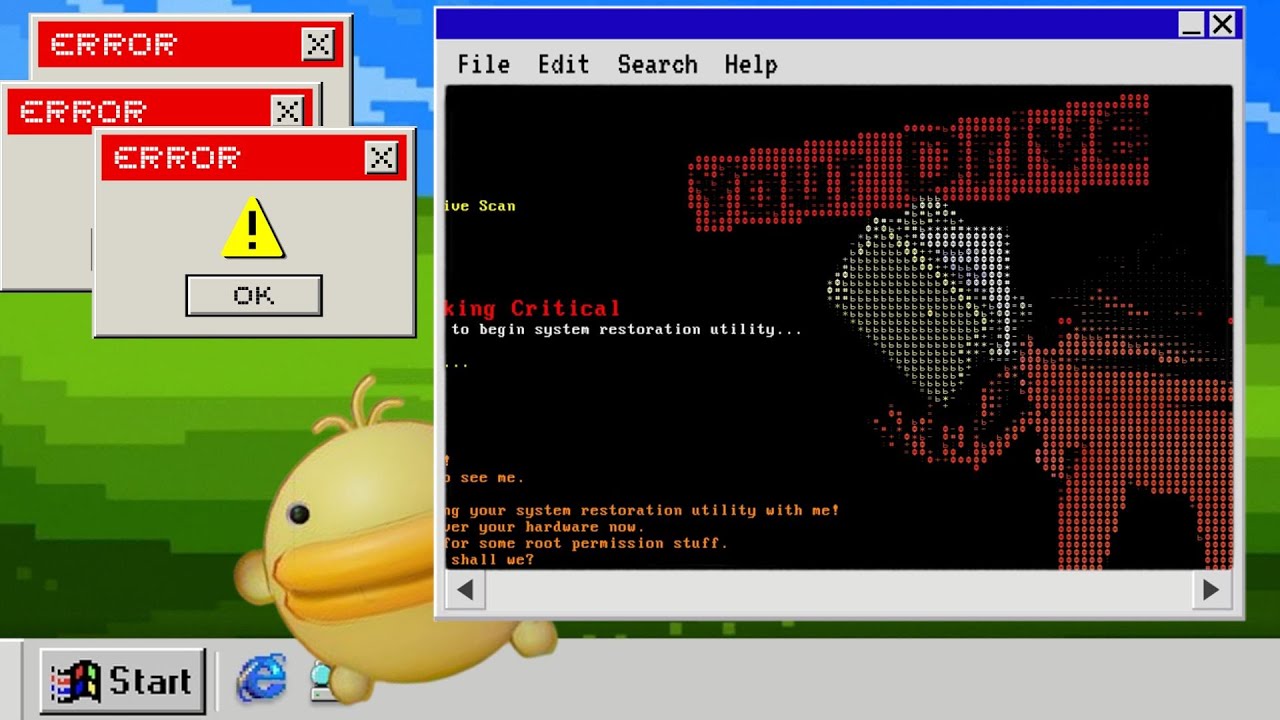Launch Internet Explorer from the taskbar
The image size is (1280, 720).
262,680
